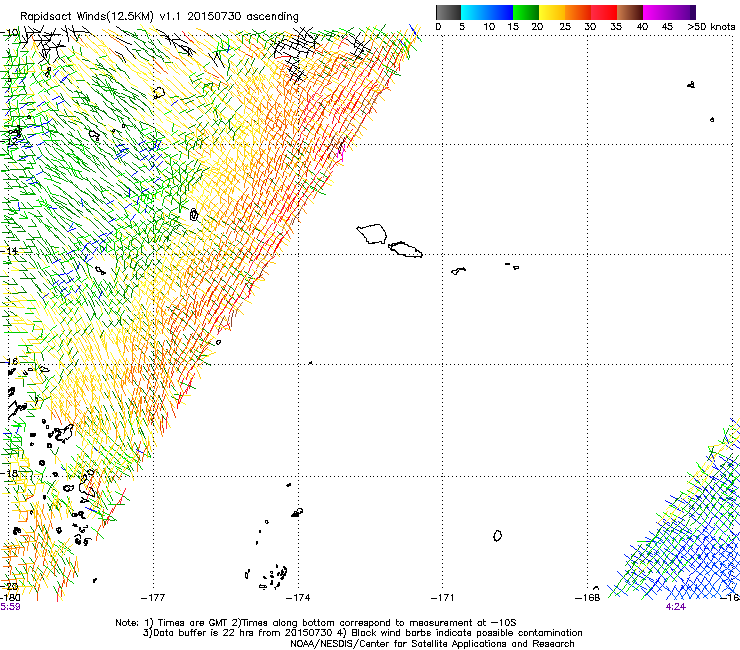Click the purple 4:24 time stamp
The image size is (740, 650).
tap(676, 607)
